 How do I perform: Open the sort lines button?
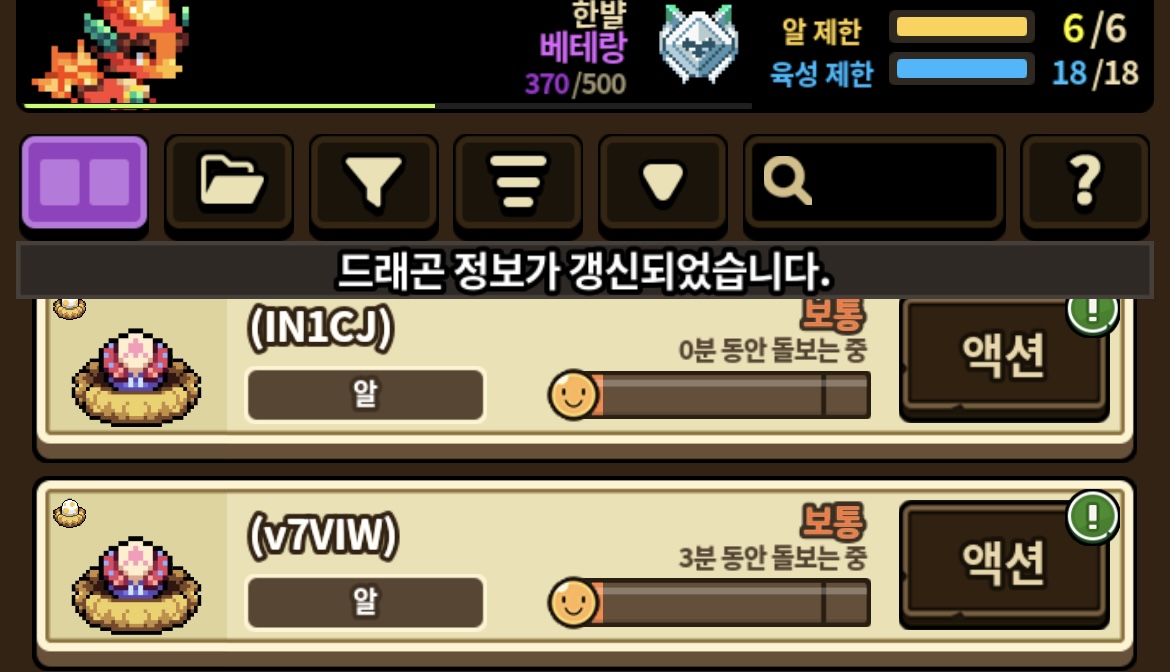tap(519, 183)
